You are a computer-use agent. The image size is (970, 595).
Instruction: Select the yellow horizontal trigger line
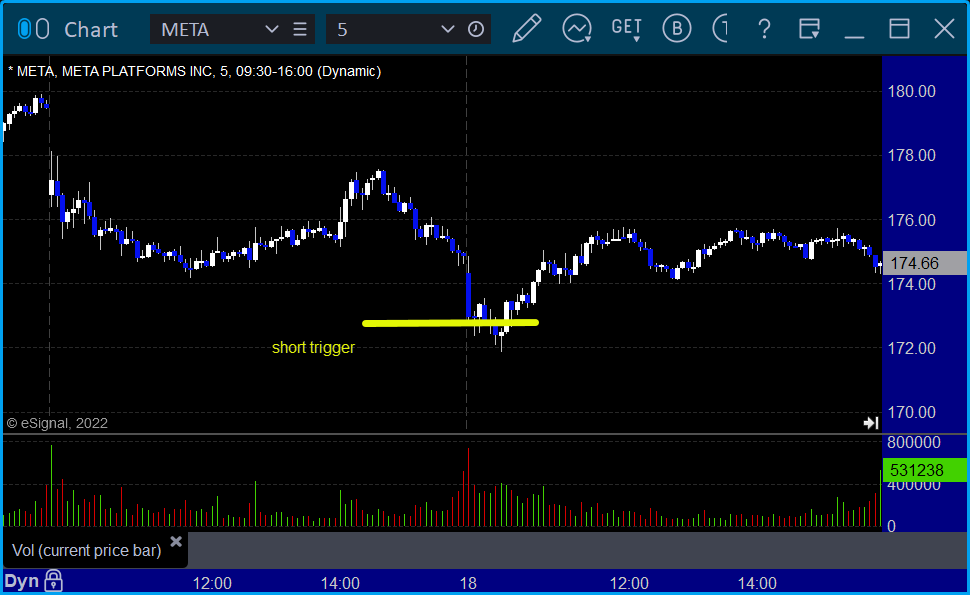click(450, 323)
